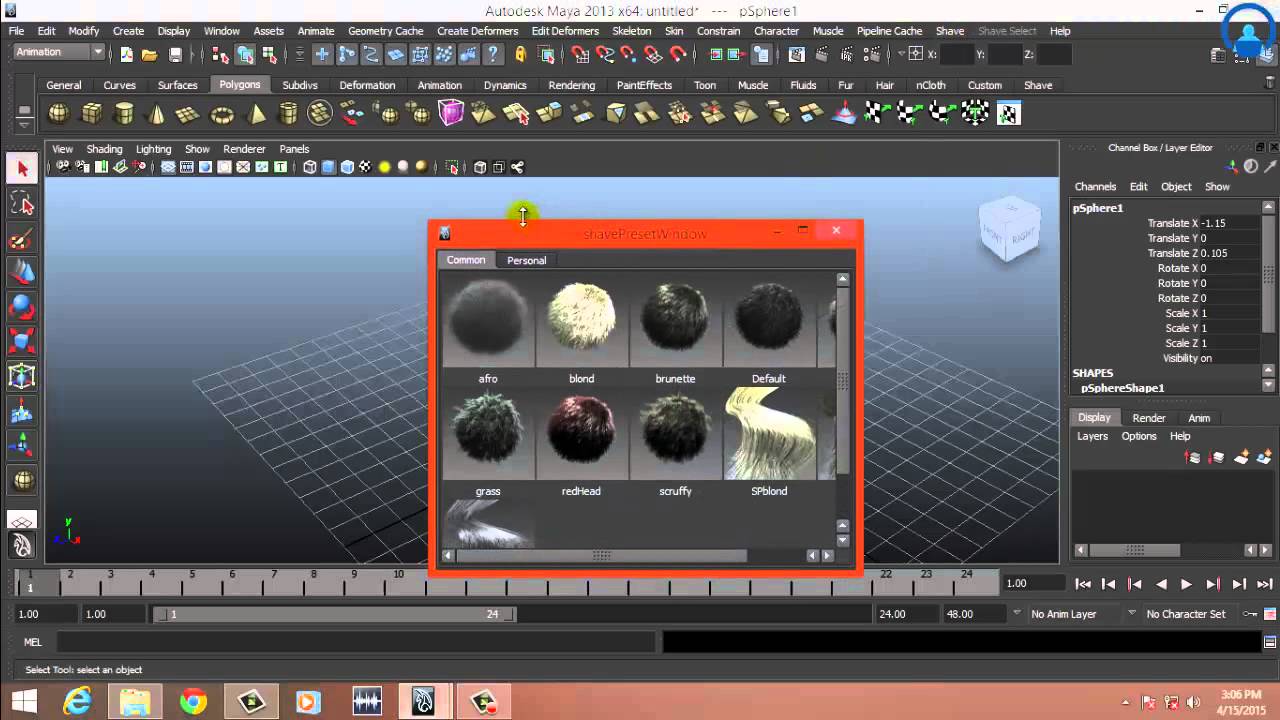Image resolution: width=1280 pixels, height=720 pixels.
Task: Play the animation forwards
Action: click(1186, 584)
